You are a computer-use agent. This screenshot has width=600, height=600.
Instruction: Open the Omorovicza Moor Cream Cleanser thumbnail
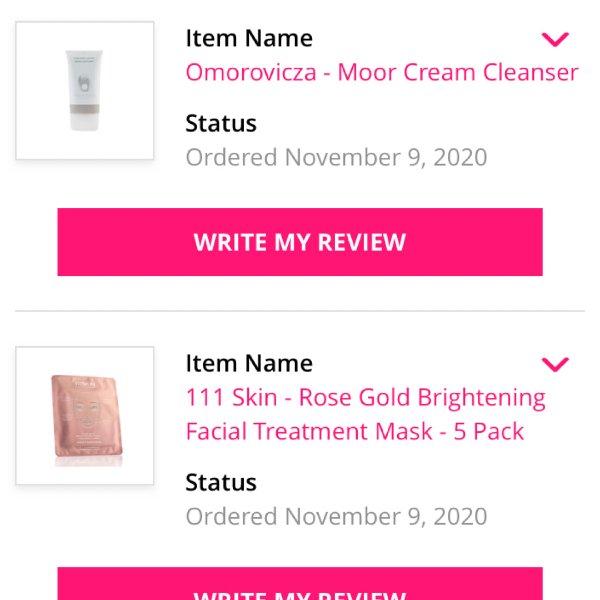(x=85, y=90)
